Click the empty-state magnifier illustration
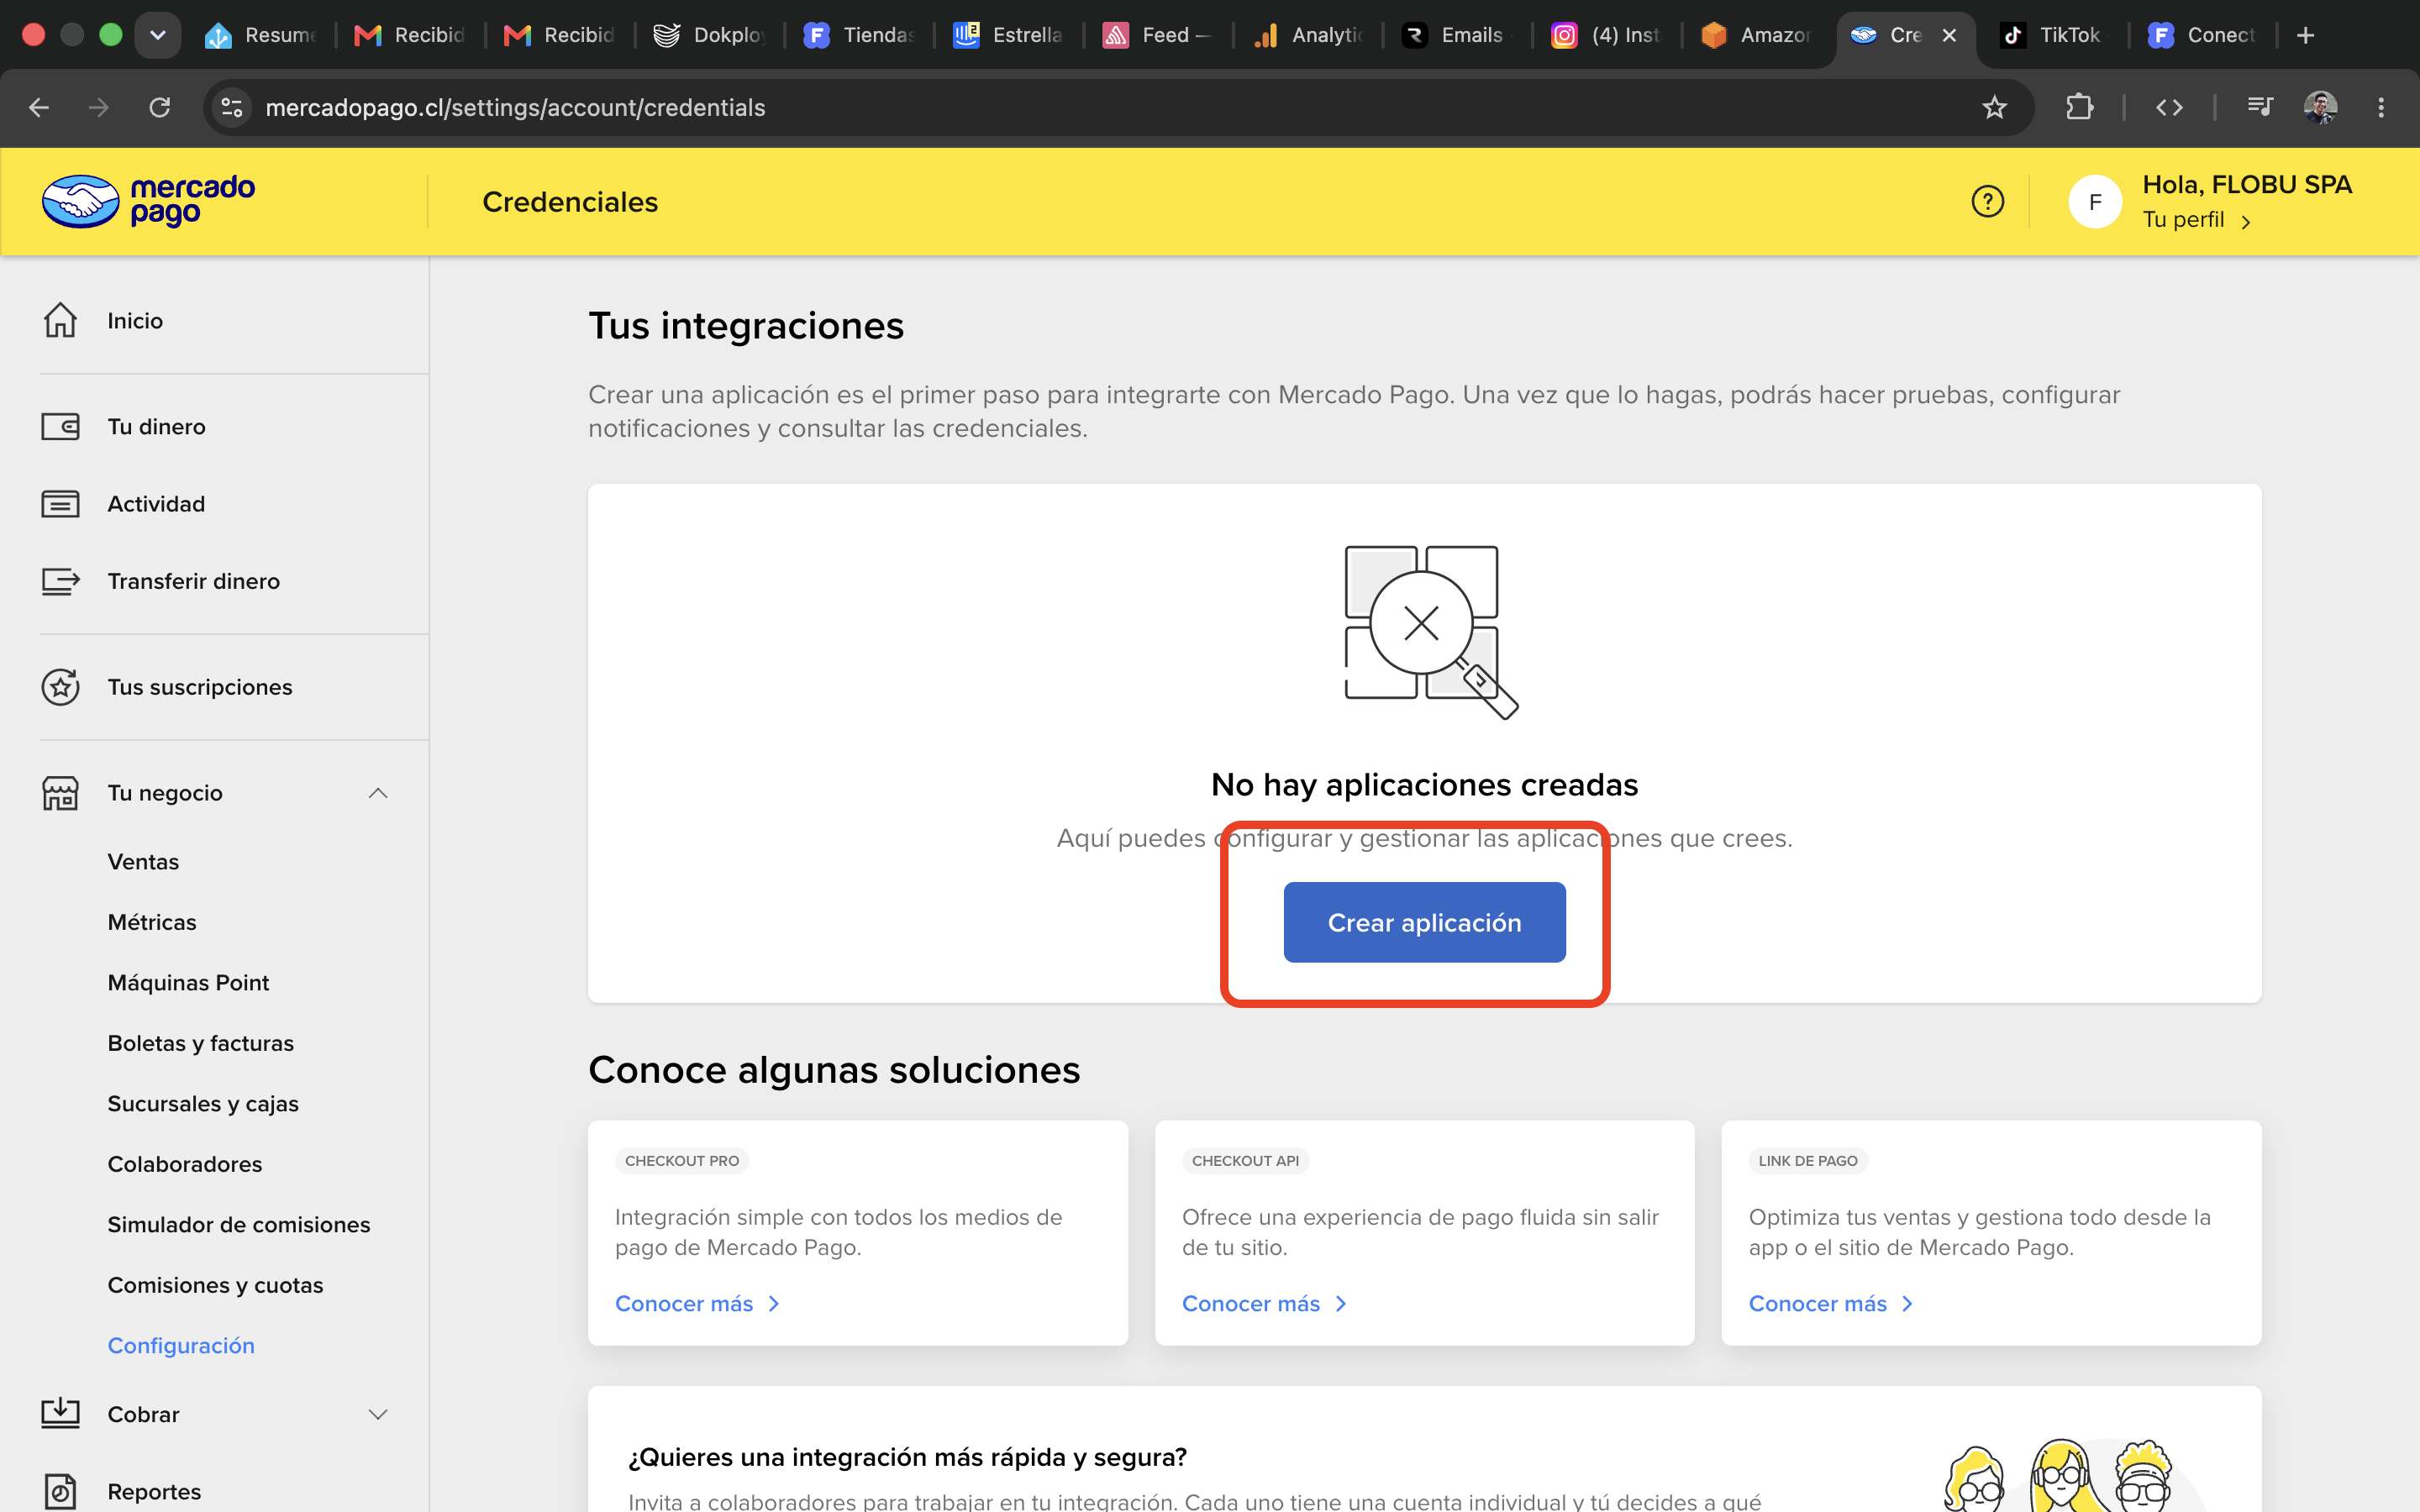Viewport: 2420px width, 1512px height. click(1430, 632)
